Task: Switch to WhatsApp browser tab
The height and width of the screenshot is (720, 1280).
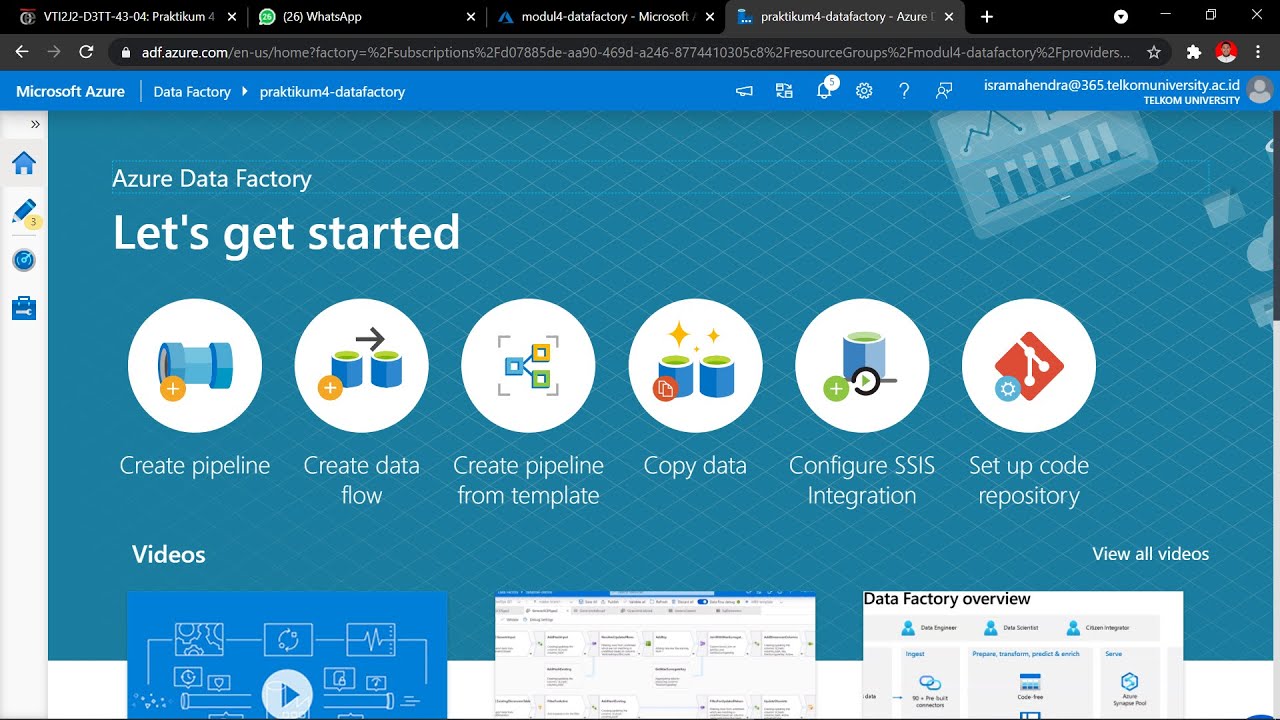Action: coord(365,16)
